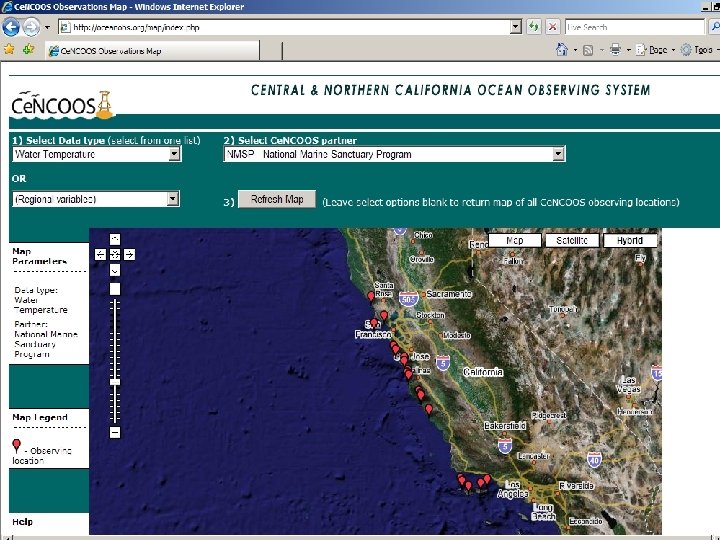Viewport: 720px width, 540px height.
Task: Pan the map down with the arrow
Action: [x=115, y=270]
